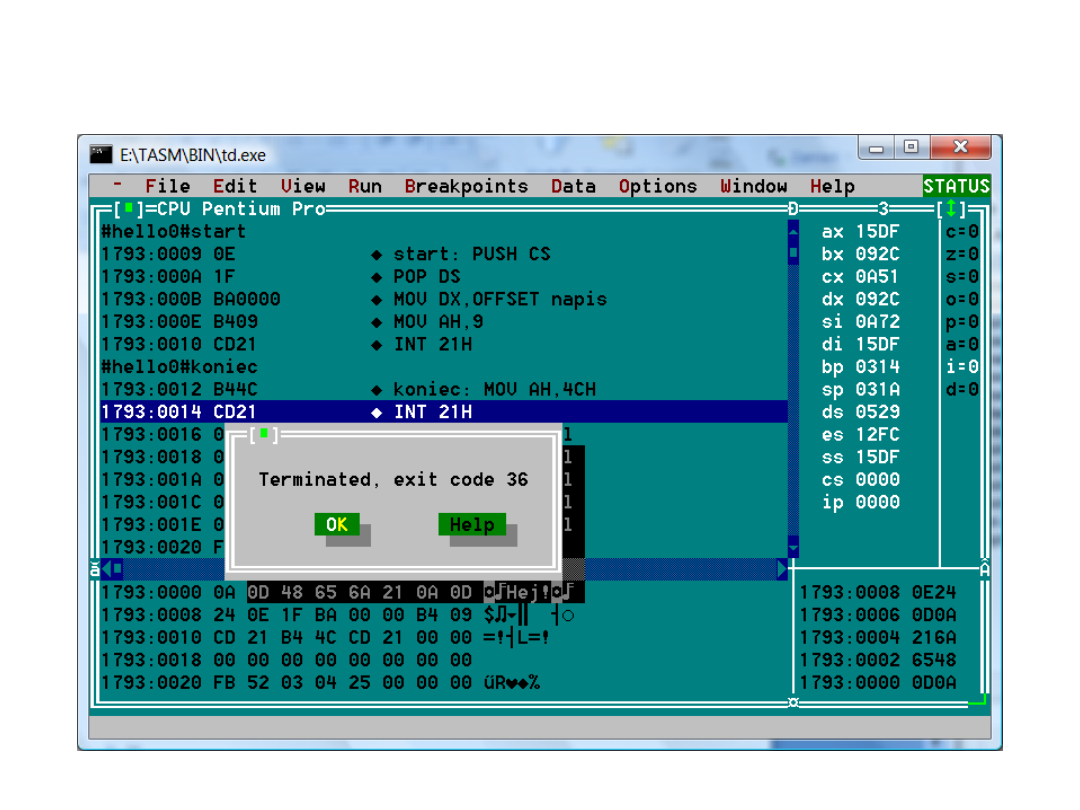Click the td.exe console title bar icon

101,154
